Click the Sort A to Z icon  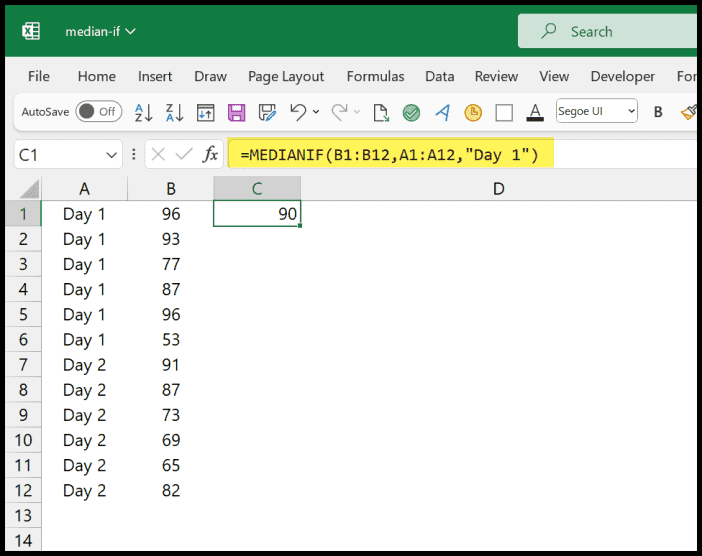(143, 112)
